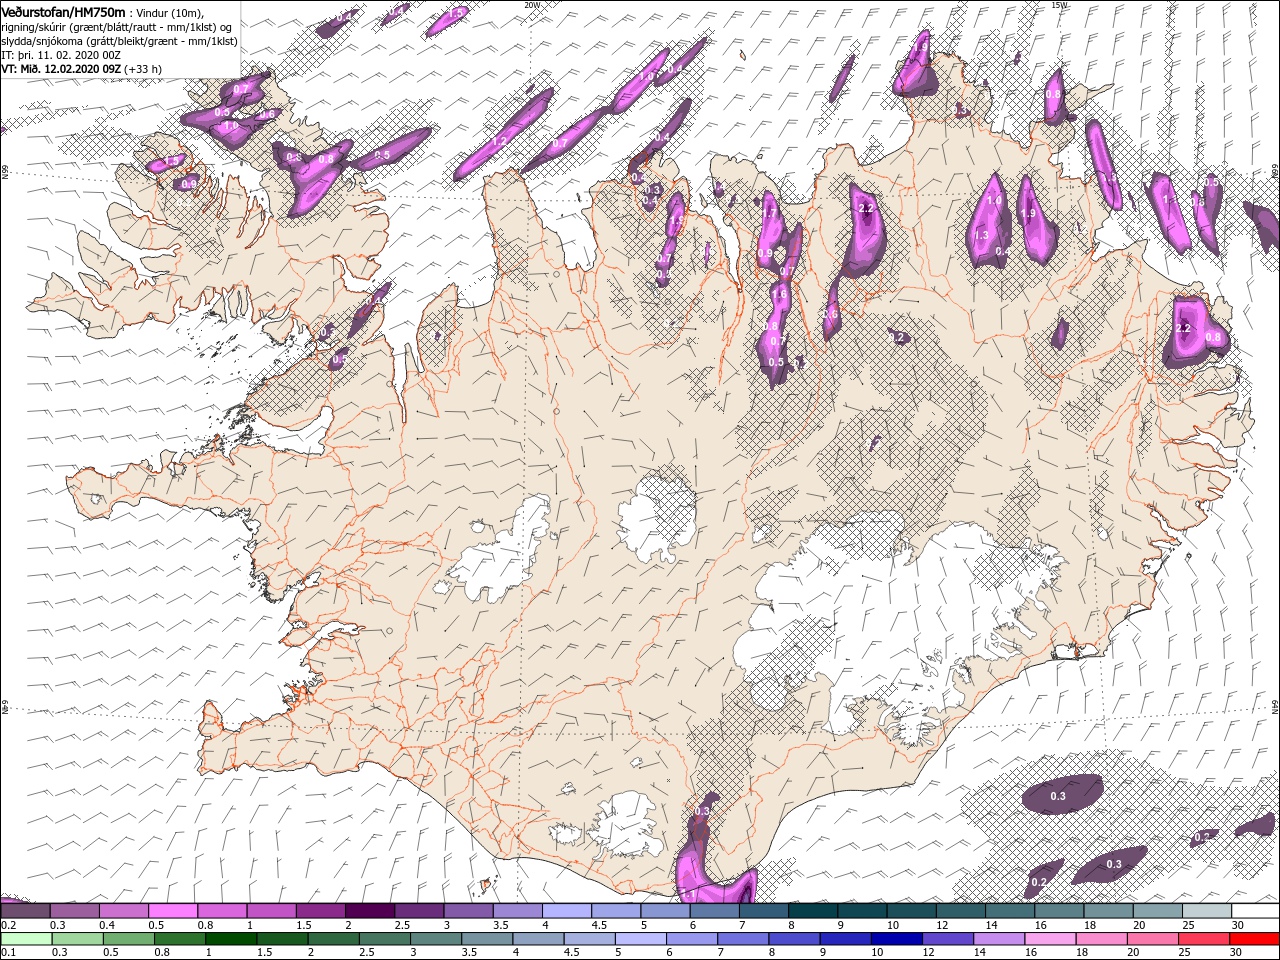Click the Veðurstofan/HM750m title text
Viewport: 1280px width, 960px height.
point(62,11)
